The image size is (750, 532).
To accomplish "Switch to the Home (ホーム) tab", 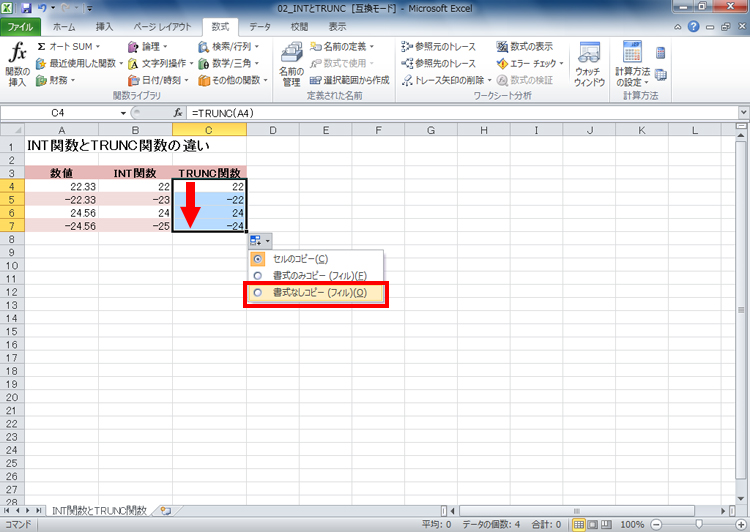I will pos(64,27).
